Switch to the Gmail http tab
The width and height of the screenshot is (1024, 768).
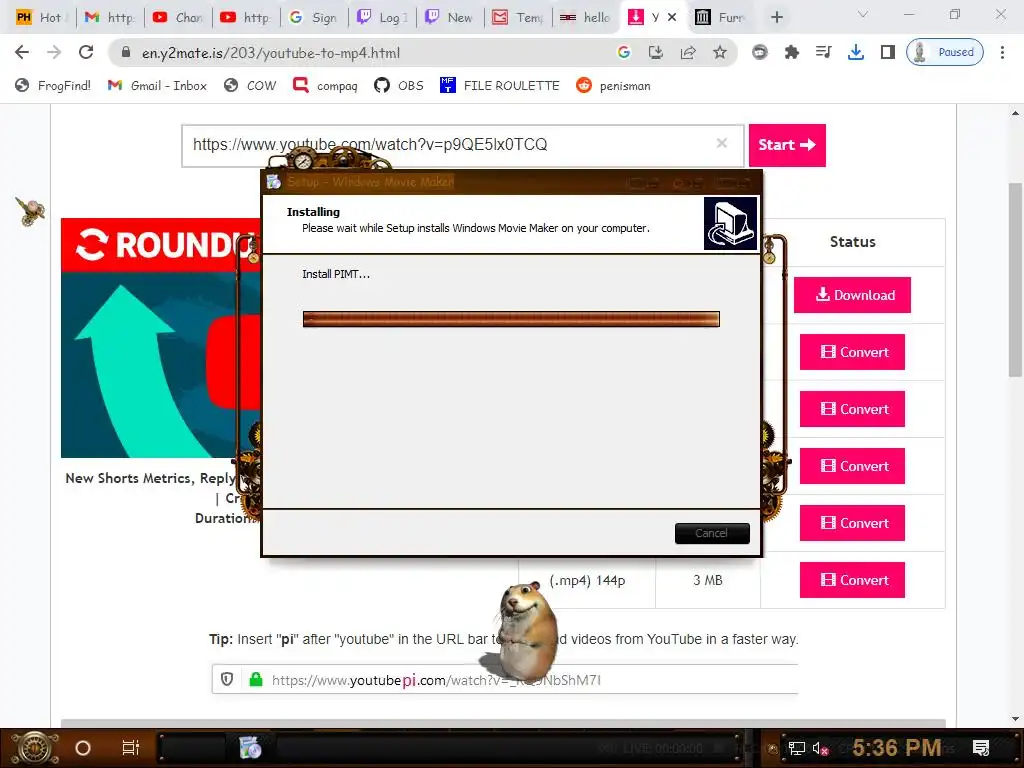[110, 18]
